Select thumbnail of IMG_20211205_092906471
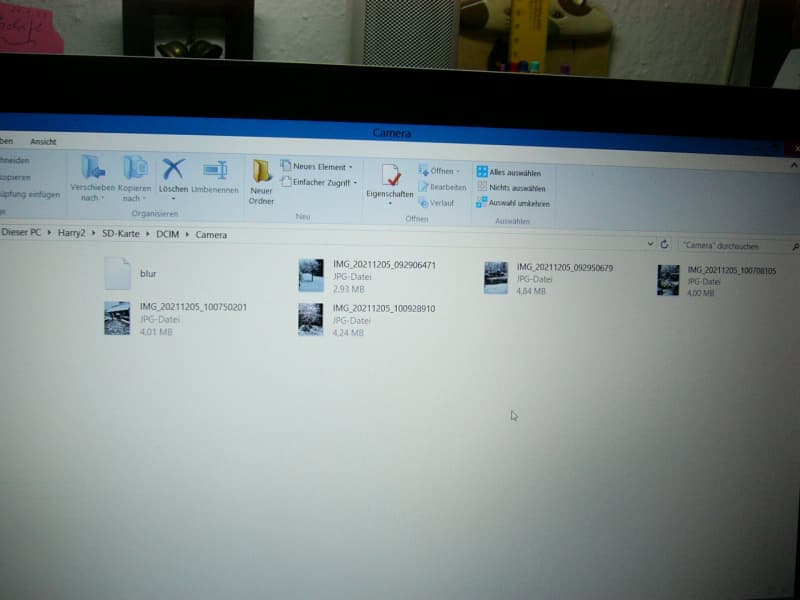 click(311, 276)
